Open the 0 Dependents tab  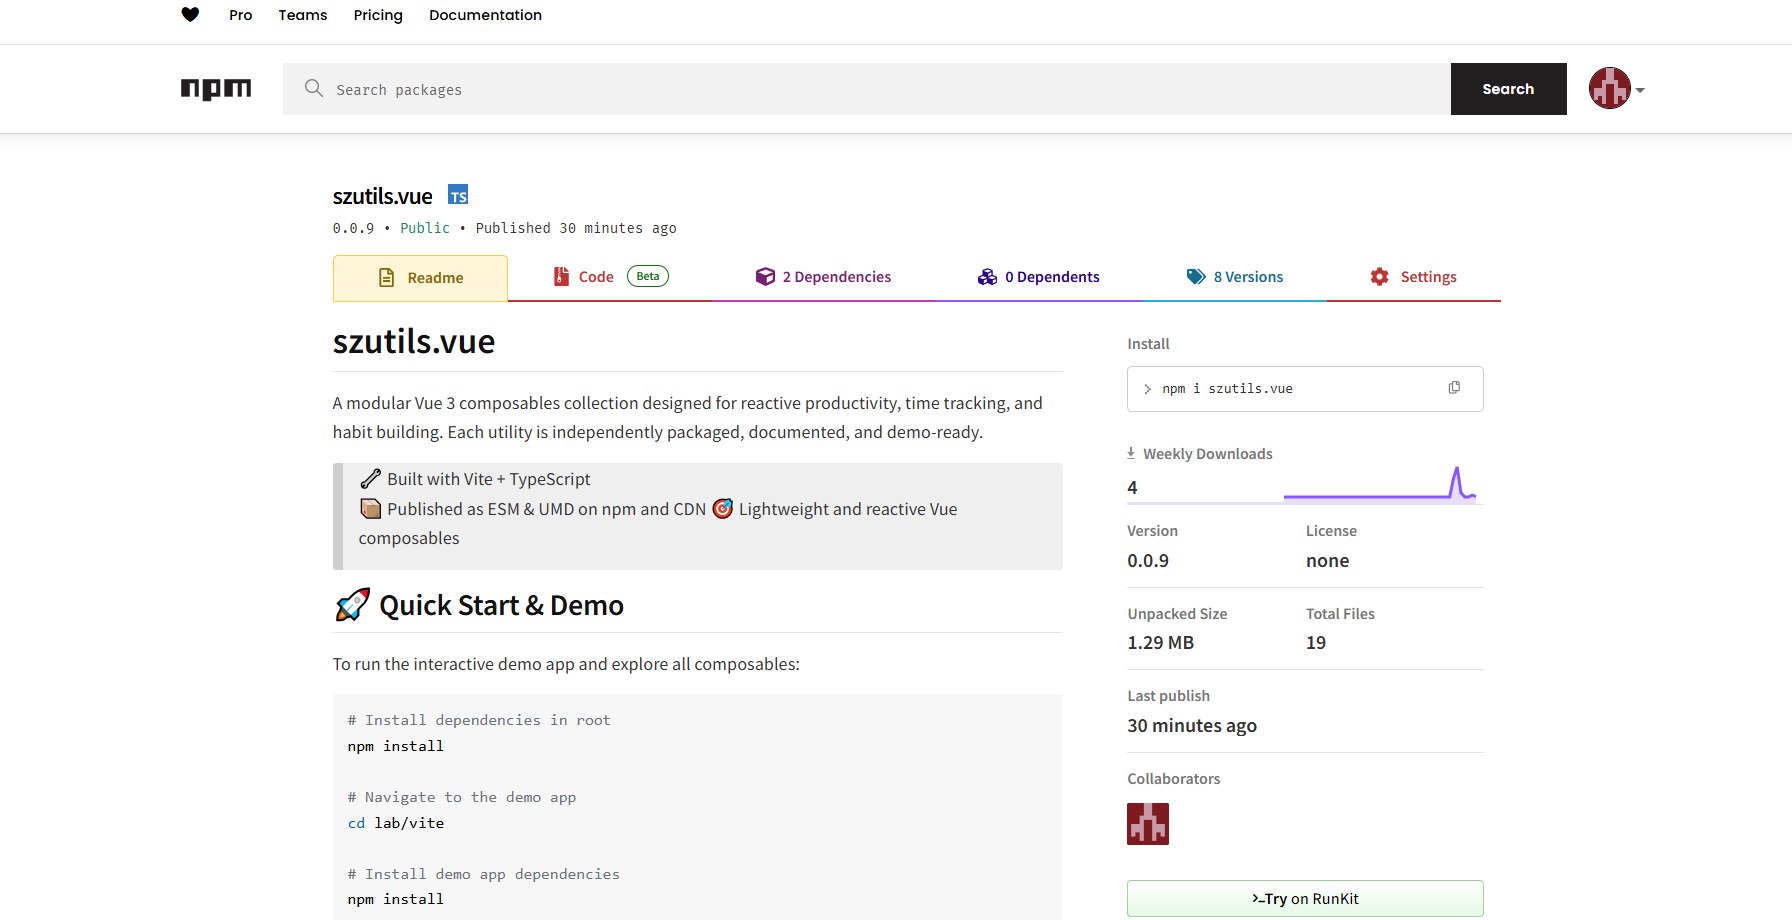tap(1038, 277)
